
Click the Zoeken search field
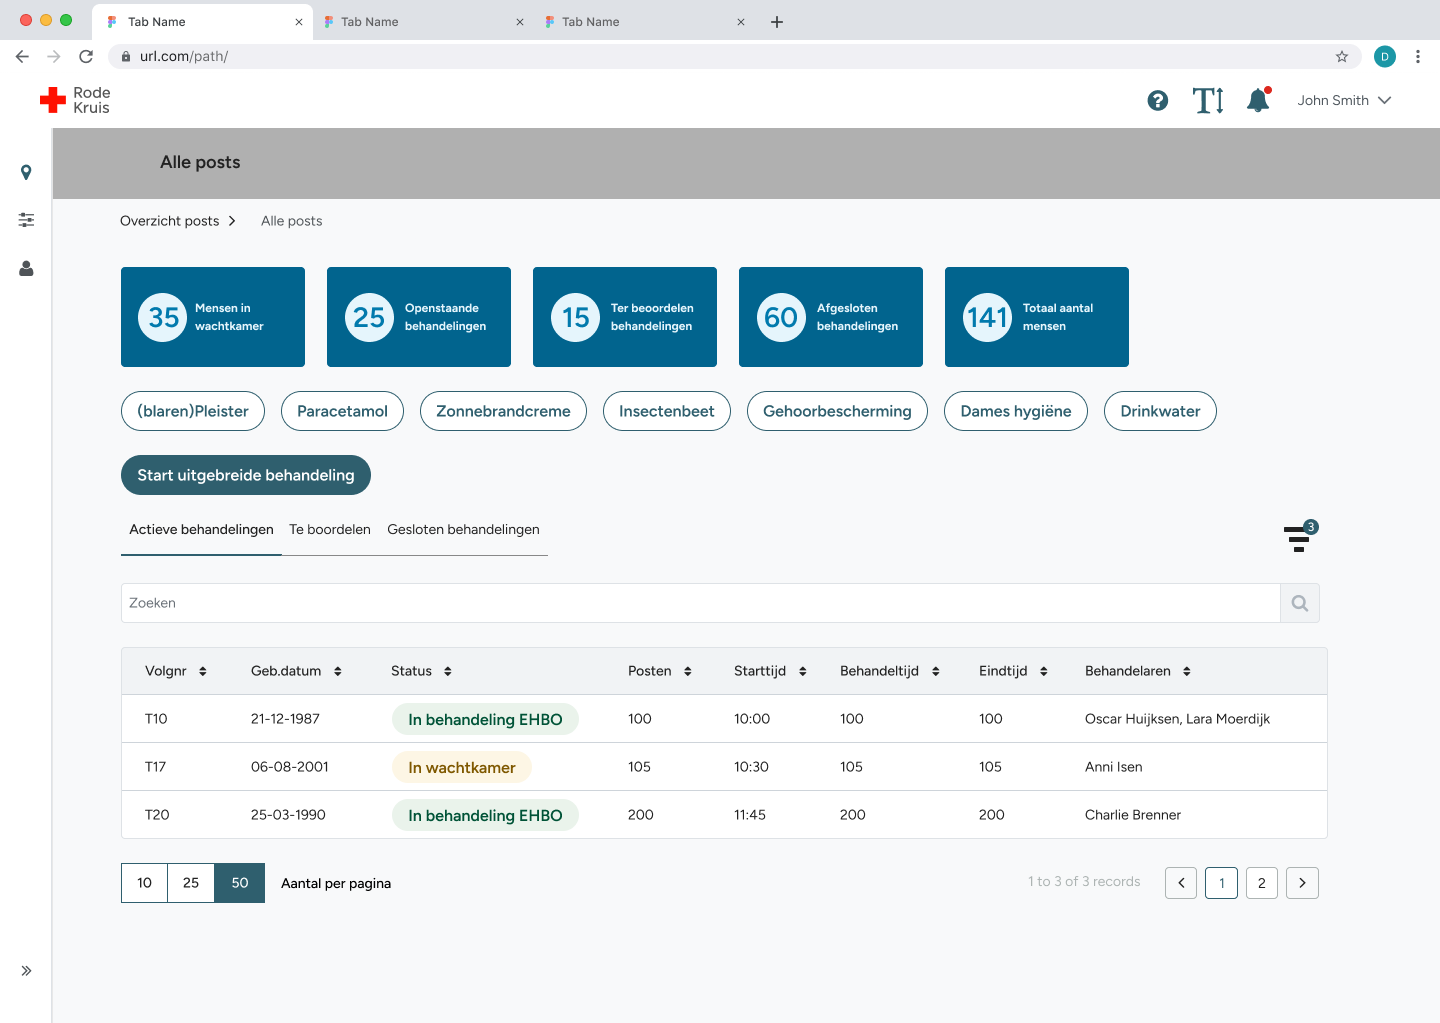pyautogui.click(x=700, y=603)
